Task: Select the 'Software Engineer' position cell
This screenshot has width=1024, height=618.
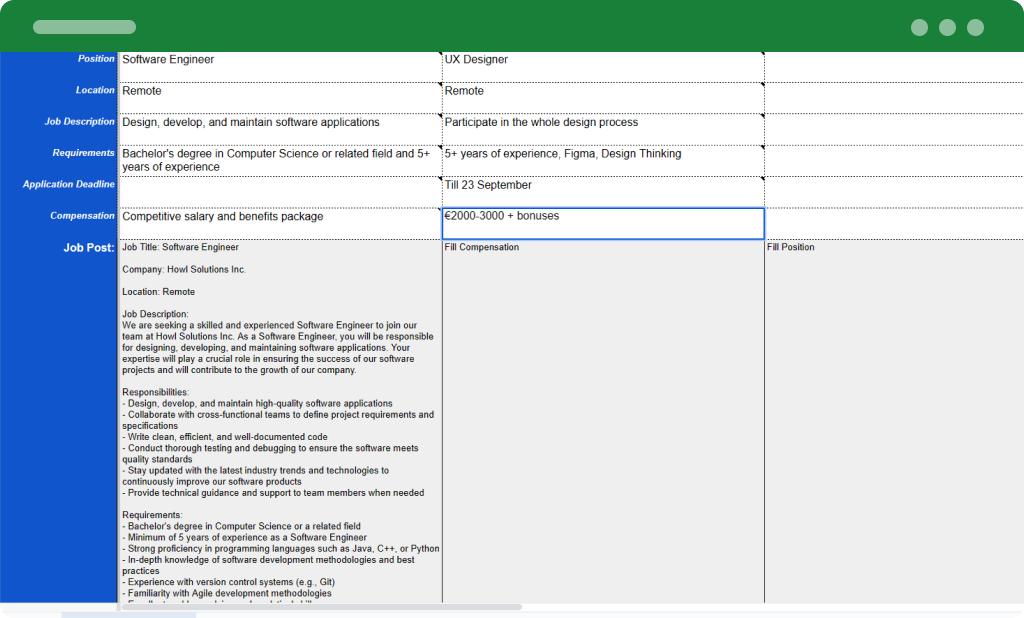Action: click(280, 67)
